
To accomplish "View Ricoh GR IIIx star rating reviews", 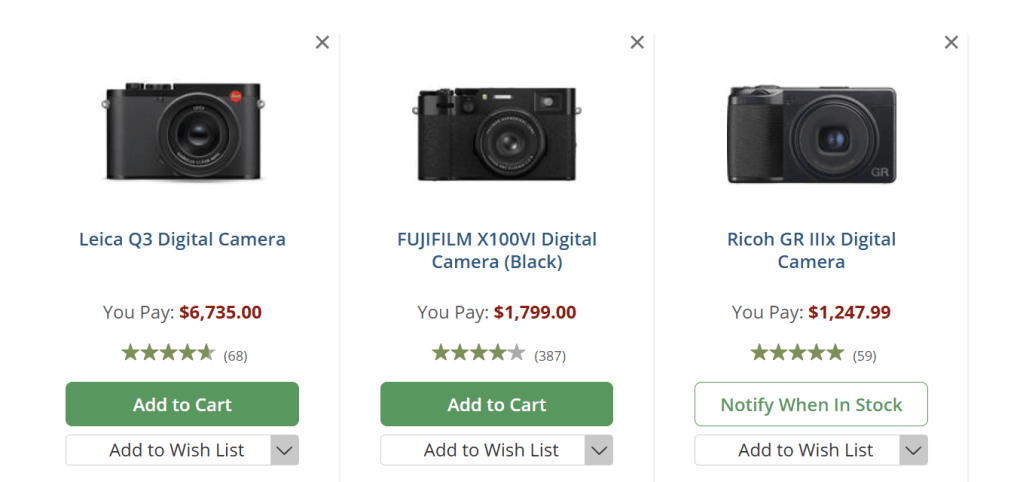I will [x=797, y=353].
